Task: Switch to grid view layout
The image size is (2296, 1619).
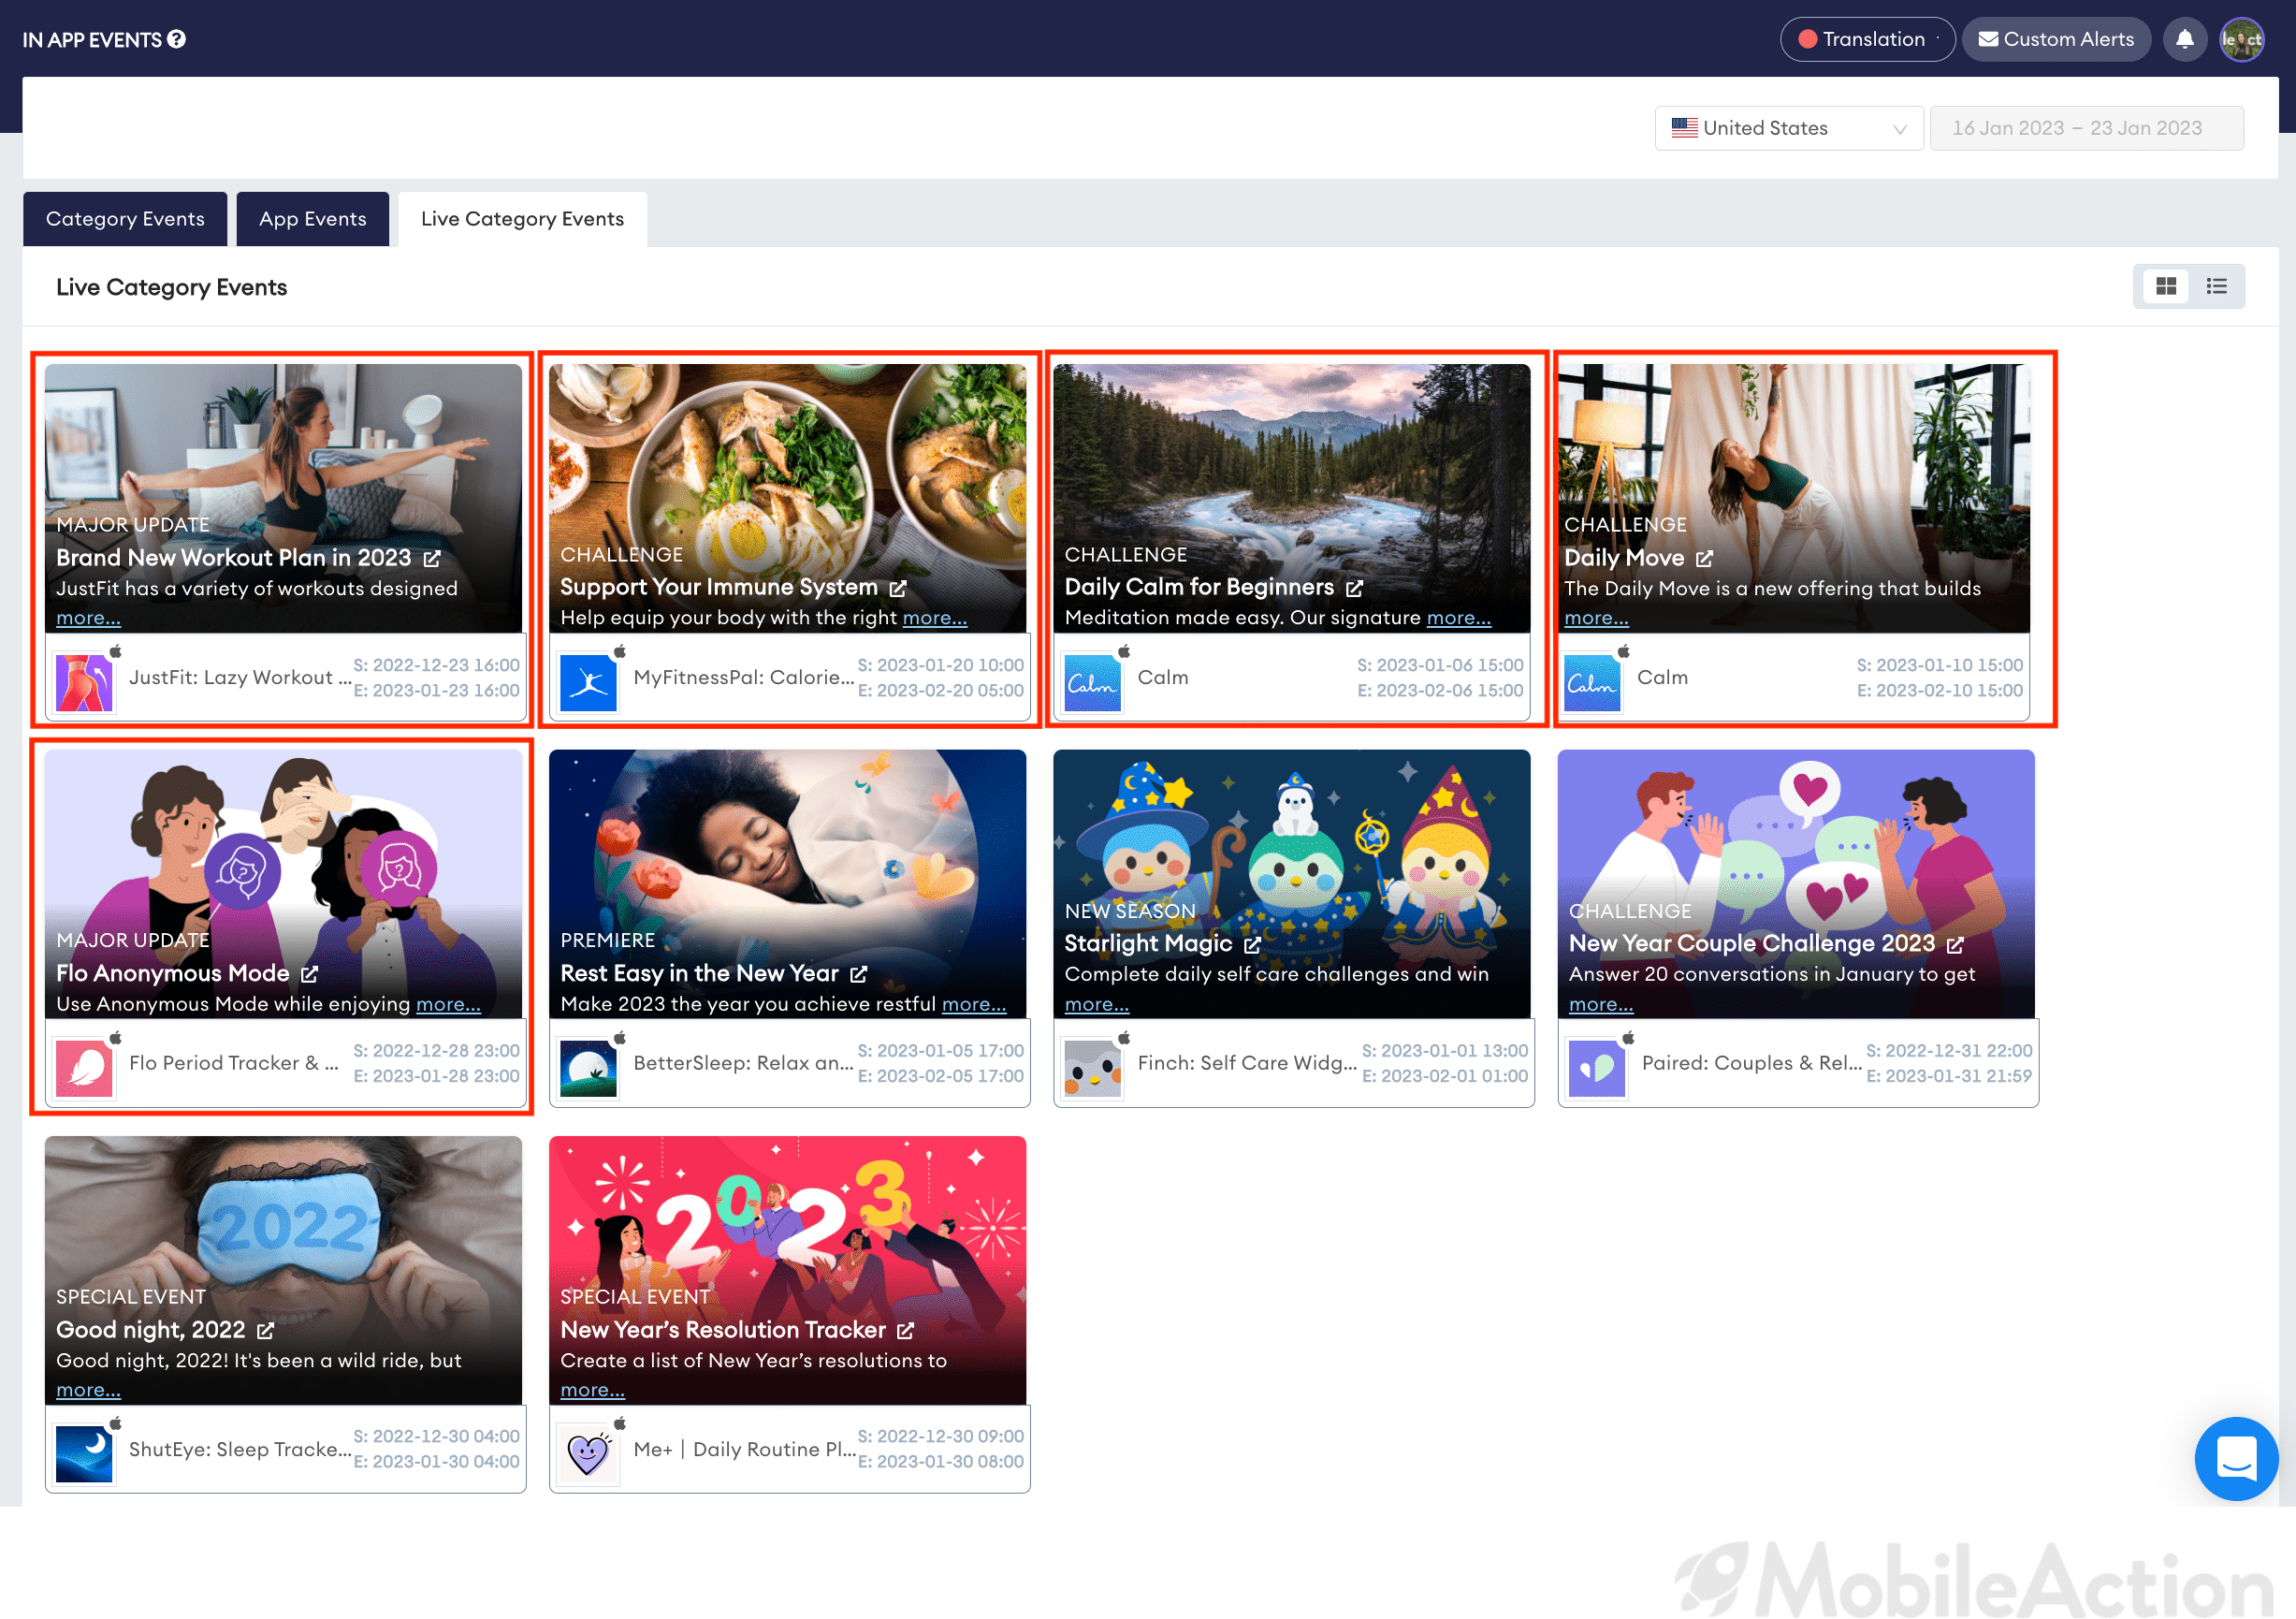Action: coord(2166,287)
